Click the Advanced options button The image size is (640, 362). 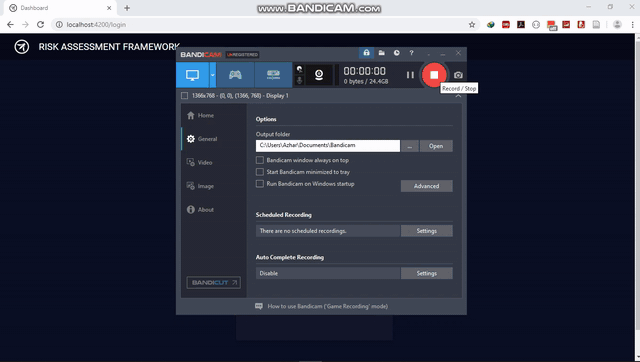tap(427, 186)
